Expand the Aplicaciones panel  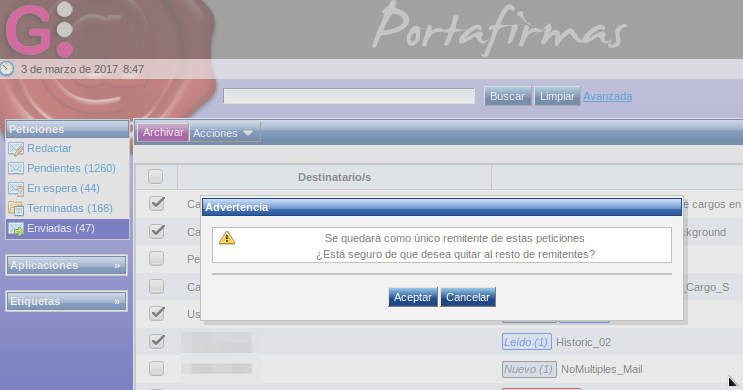[x=66, y=265]
